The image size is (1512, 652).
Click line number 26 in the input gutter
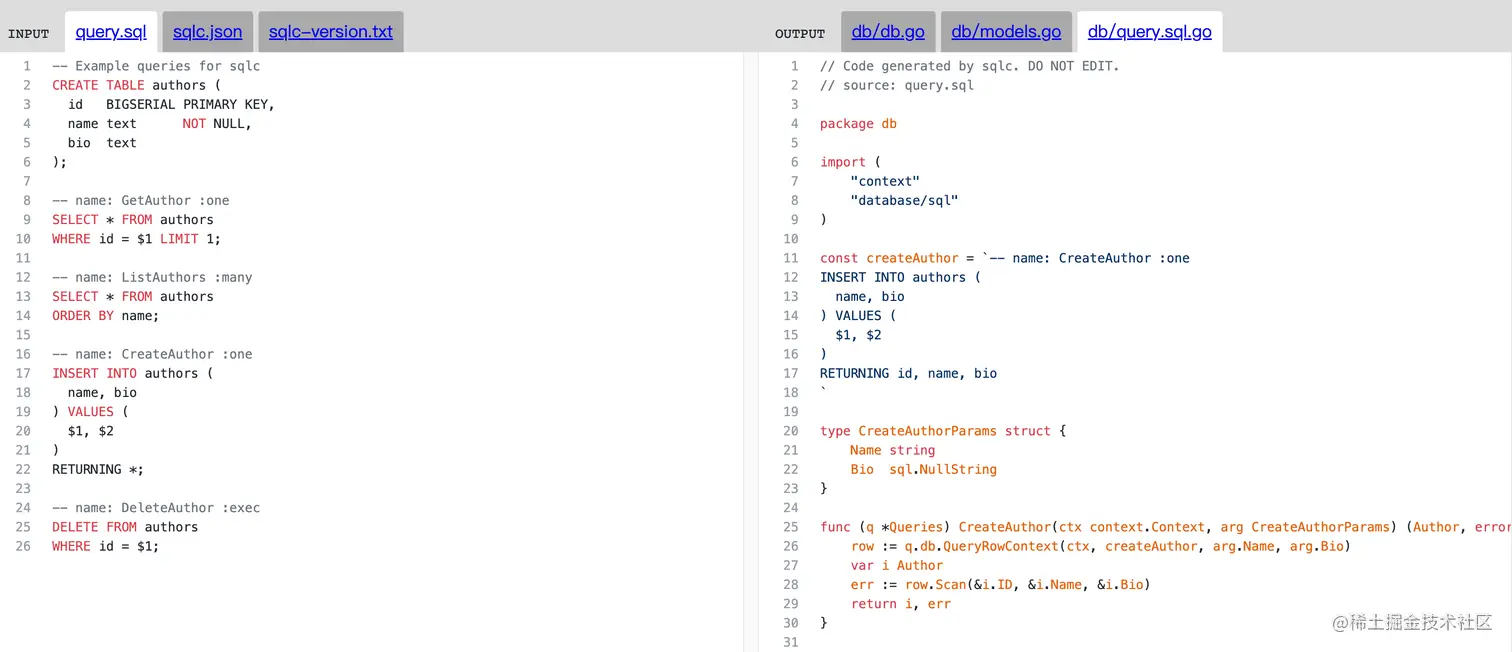point(23,546)
